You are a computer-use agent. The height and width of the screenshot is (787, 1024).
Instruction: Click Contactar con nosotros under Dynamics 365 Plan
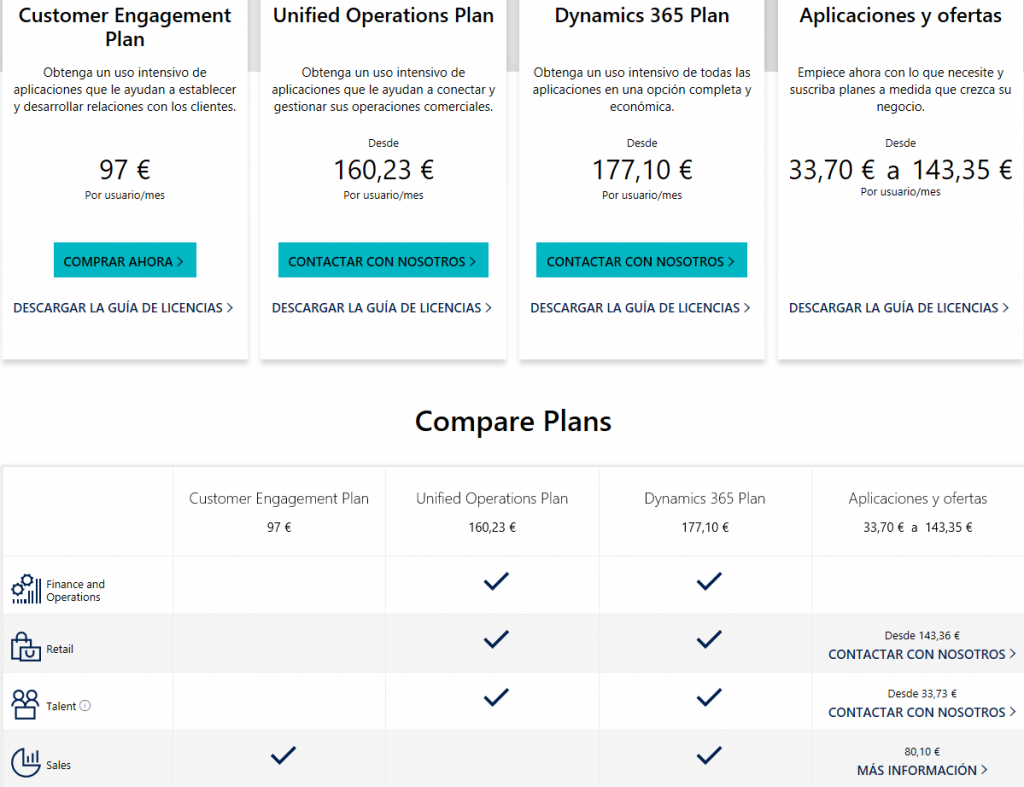pyautogui.click(x=641, y=260)
